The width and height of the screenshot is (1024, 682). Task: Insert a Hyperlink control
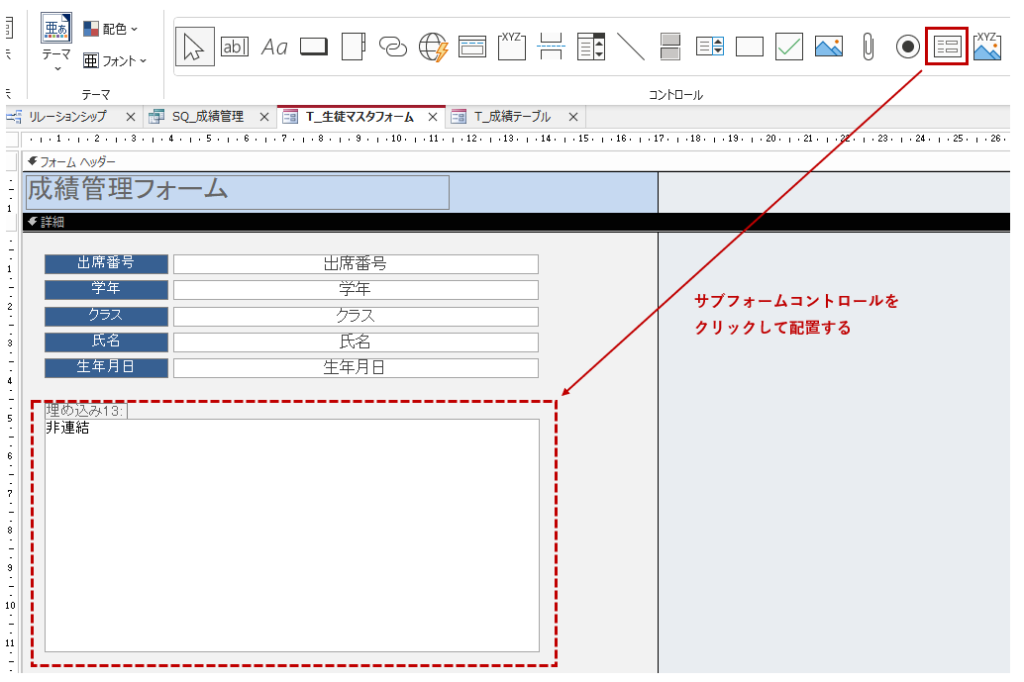pyautogui.click(x=393, y=46)
